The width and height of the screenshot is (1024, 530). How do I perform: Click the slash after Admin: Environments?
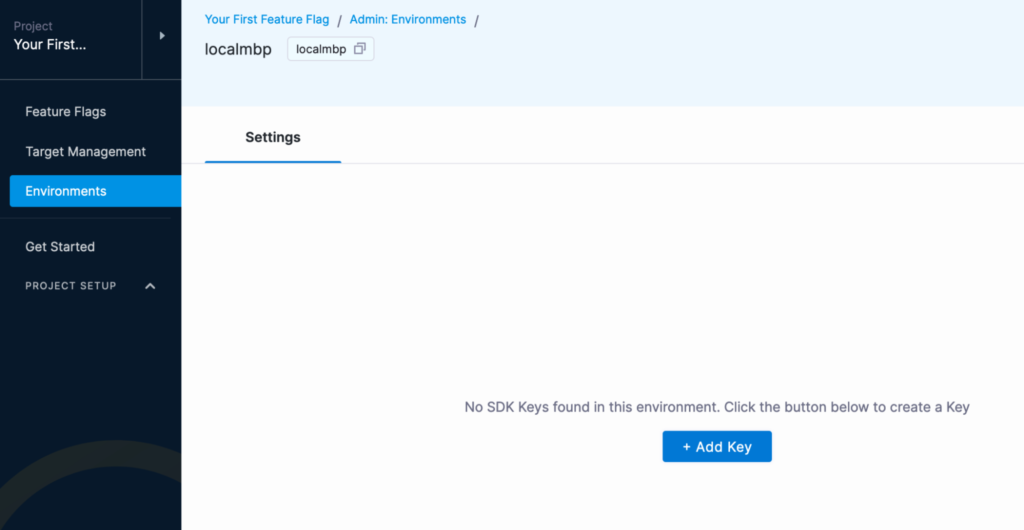pos(476,21)
